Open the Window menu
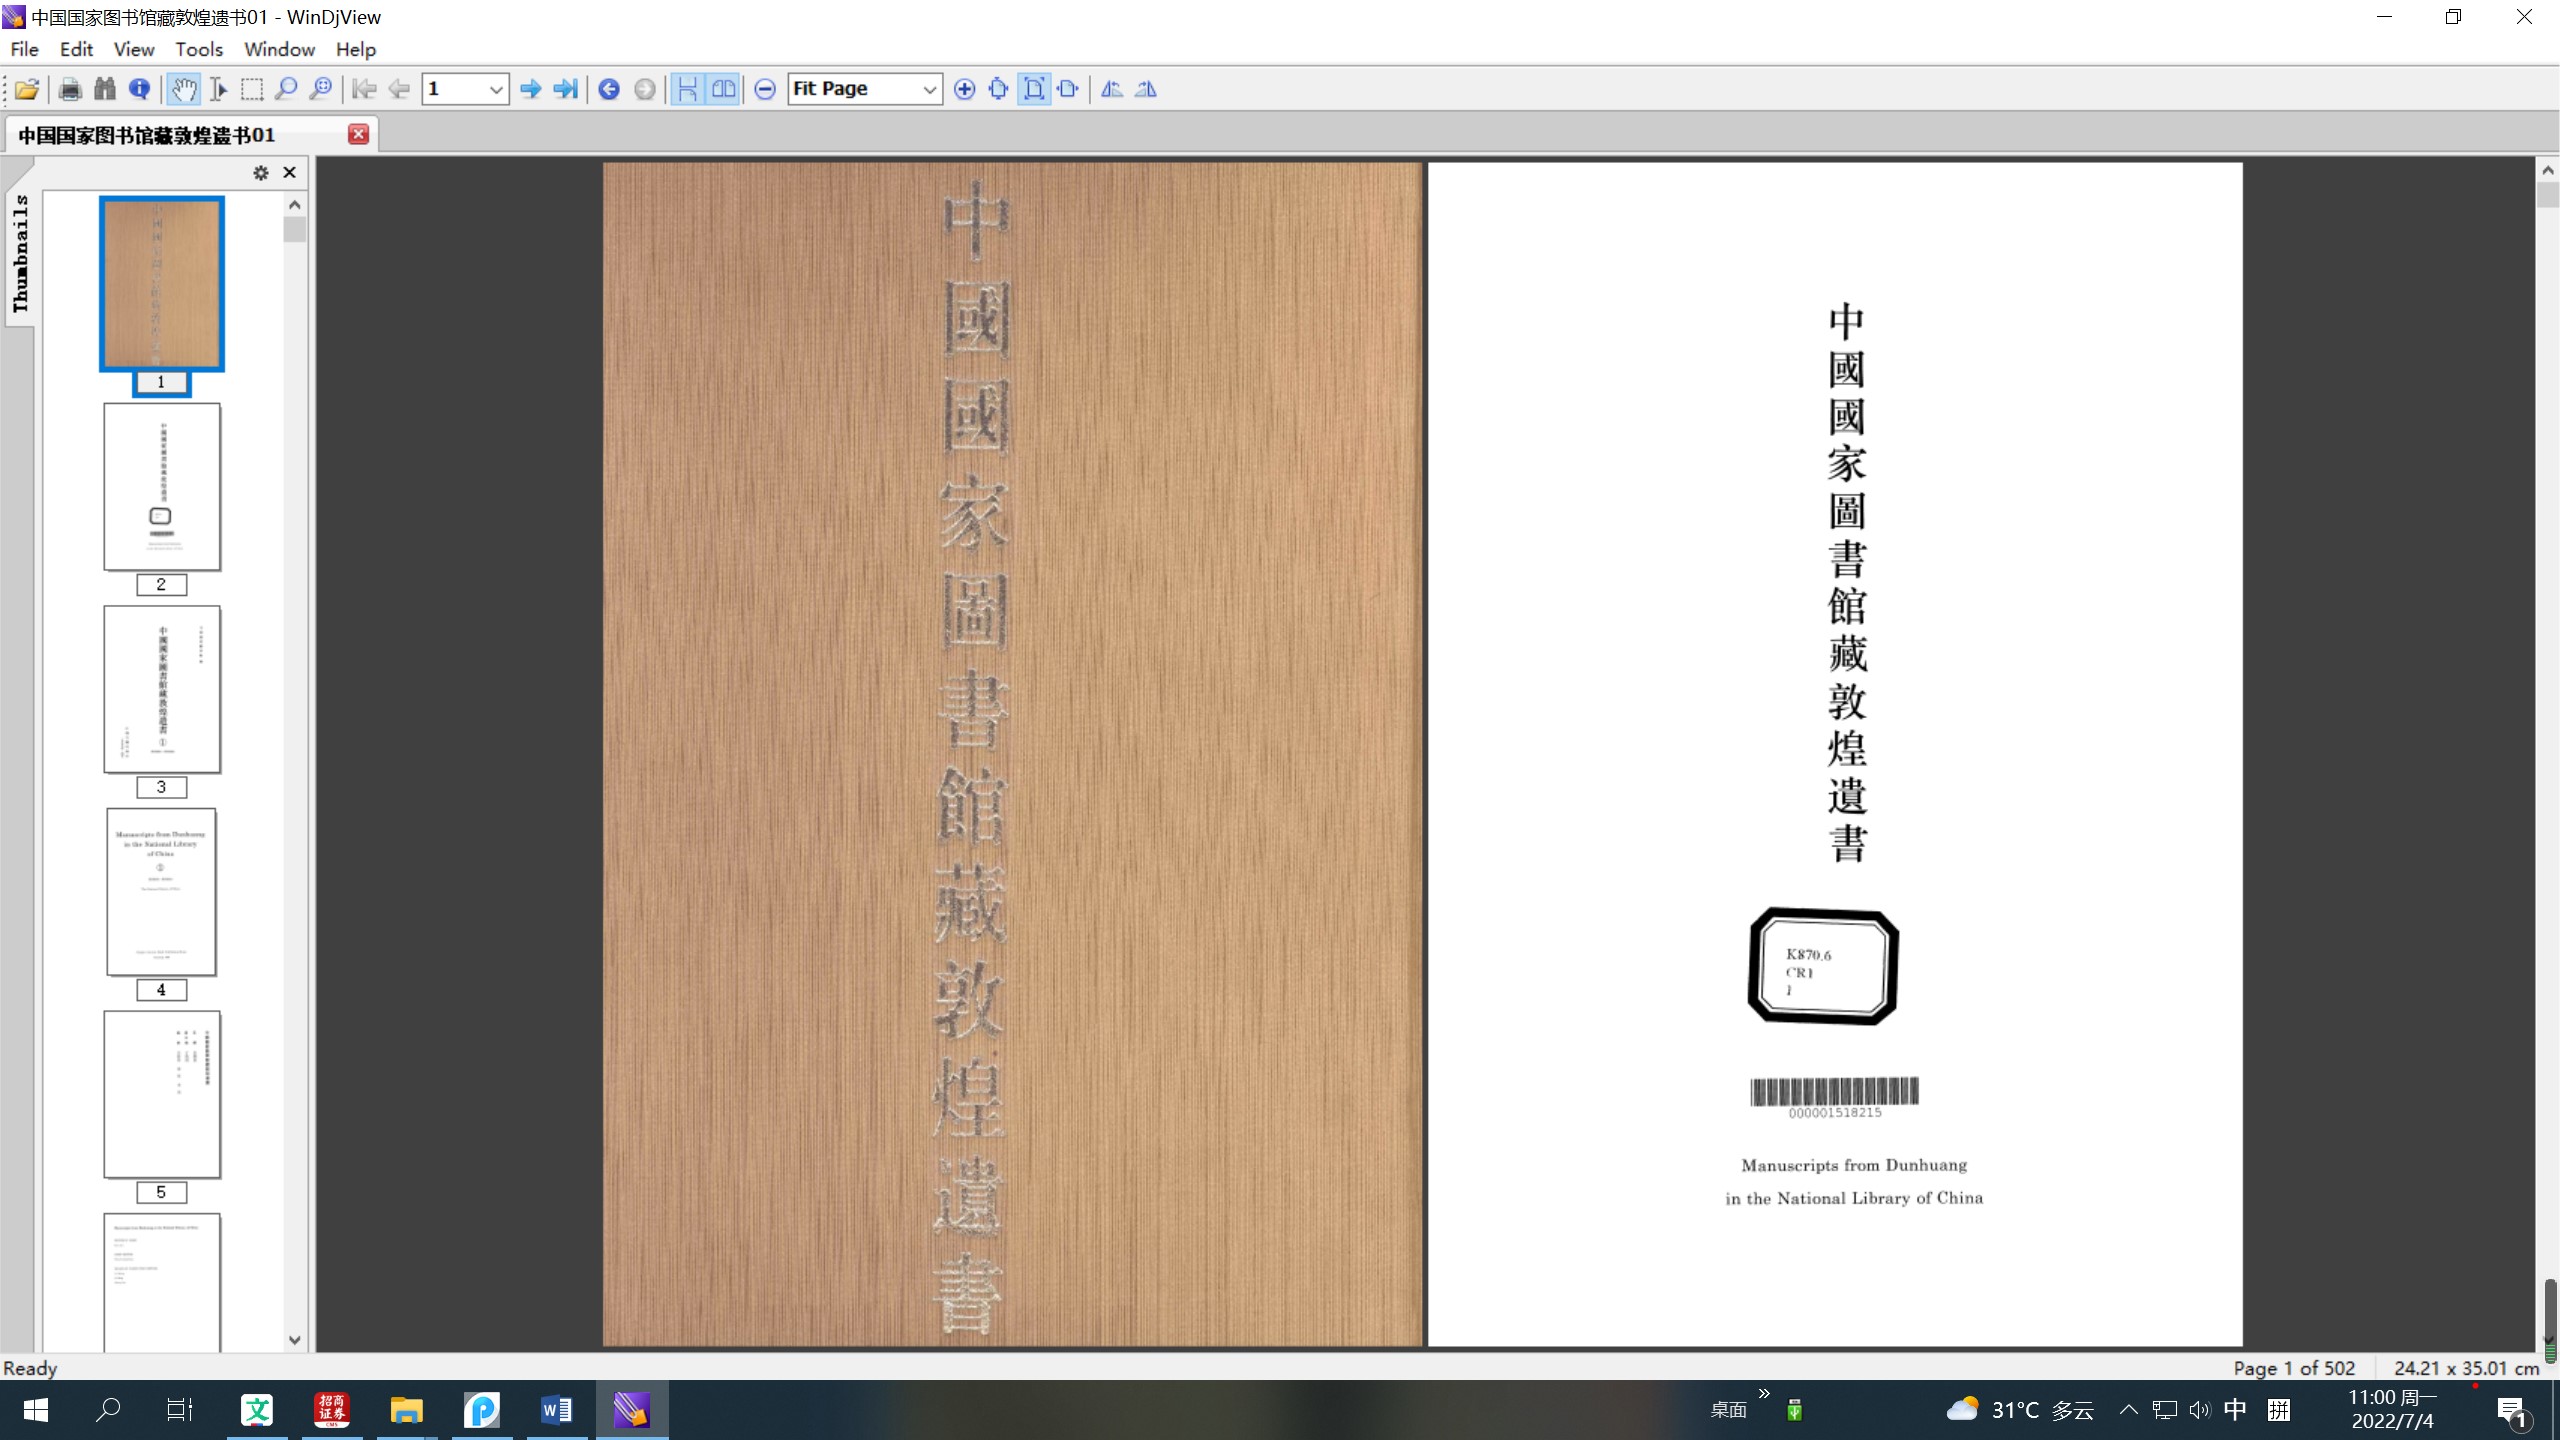 (x=279, y=49)
